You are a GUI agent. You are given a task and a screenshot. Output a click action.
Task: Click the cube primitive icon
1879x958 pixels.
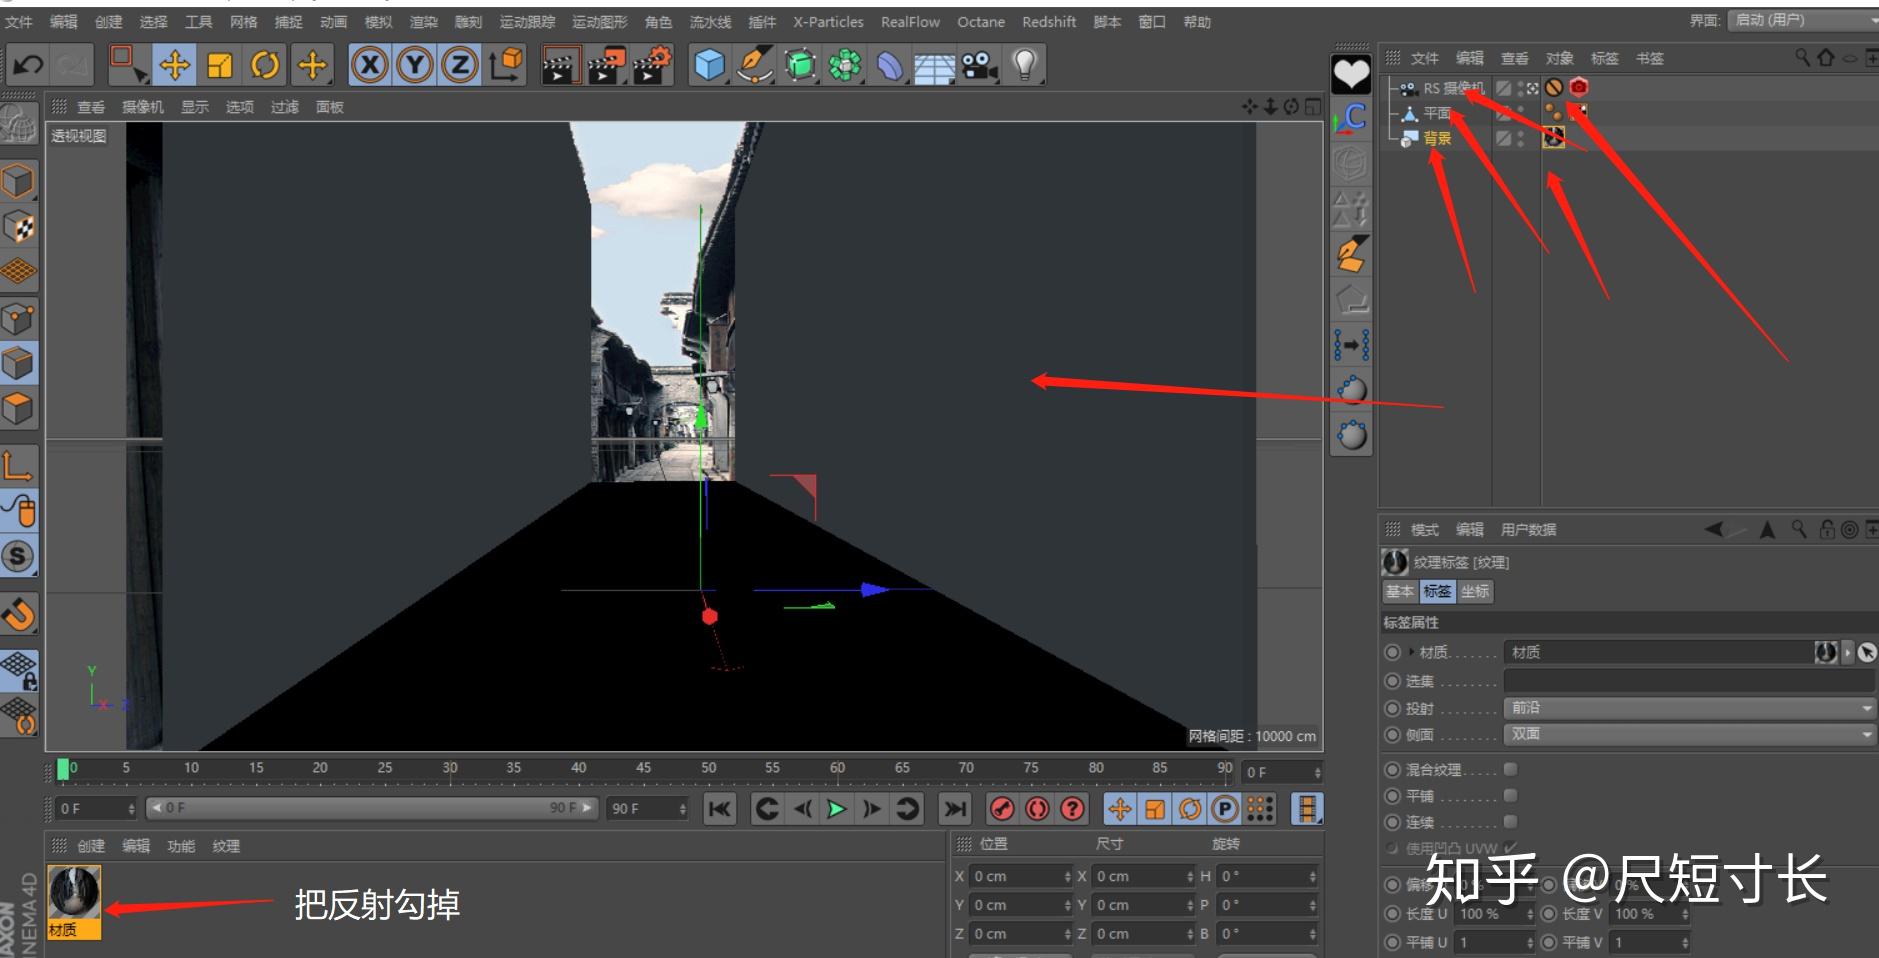pos(711,65)
